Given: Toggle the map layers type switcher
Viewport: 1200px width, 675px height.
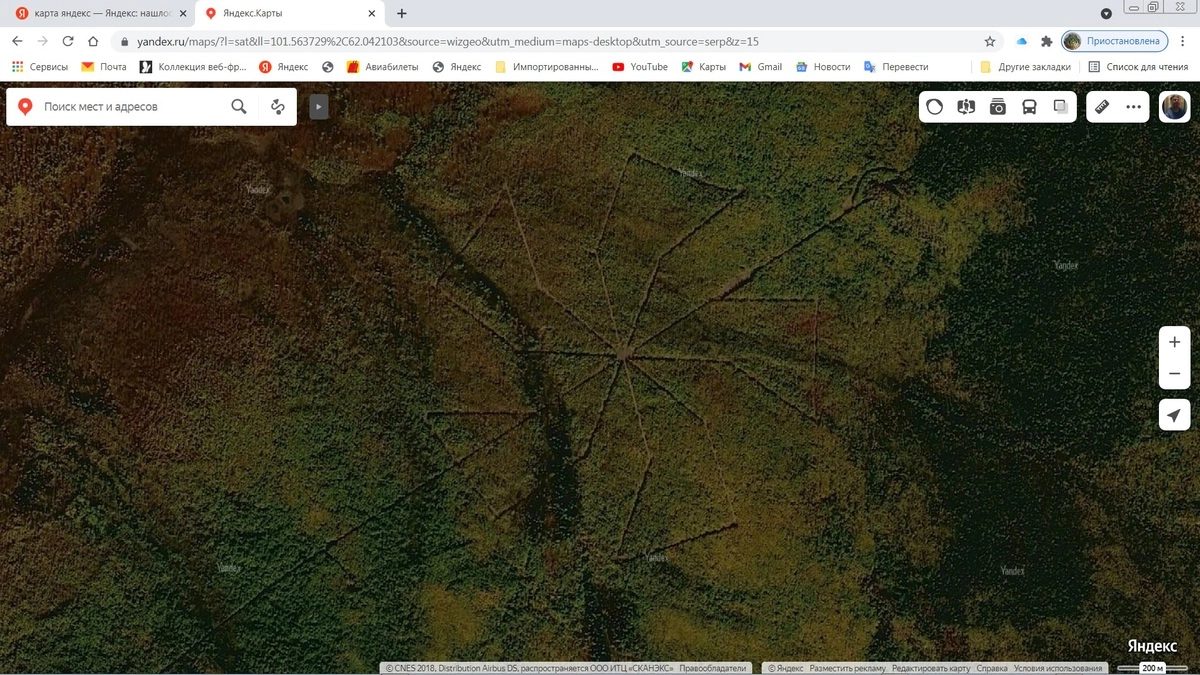Looking at the screenshot, I should (1061, 107).
